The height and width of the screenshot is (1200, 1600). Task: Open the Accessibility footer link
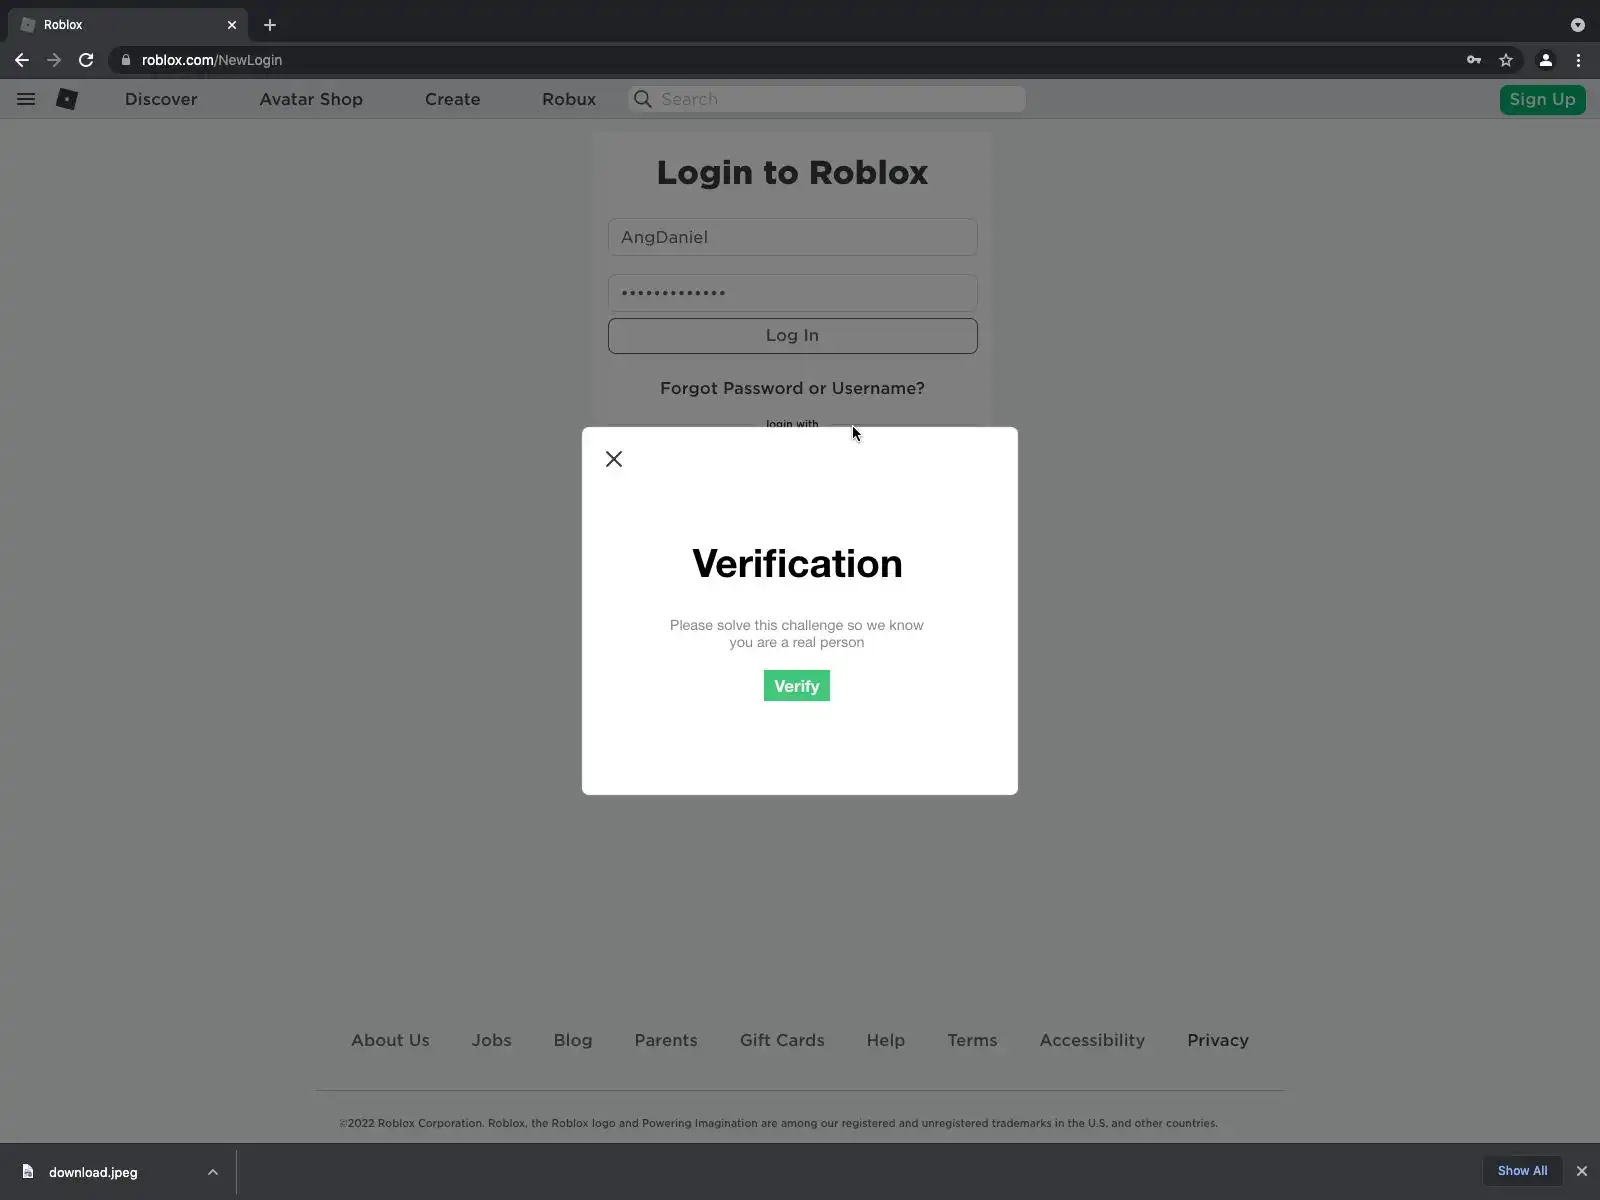point(1092,1040)
